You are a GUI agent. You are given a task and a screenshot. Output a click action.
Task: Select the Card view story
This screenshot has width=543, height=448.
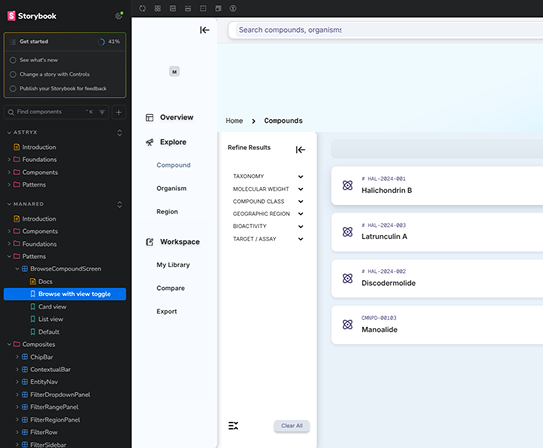coord(52,307)
